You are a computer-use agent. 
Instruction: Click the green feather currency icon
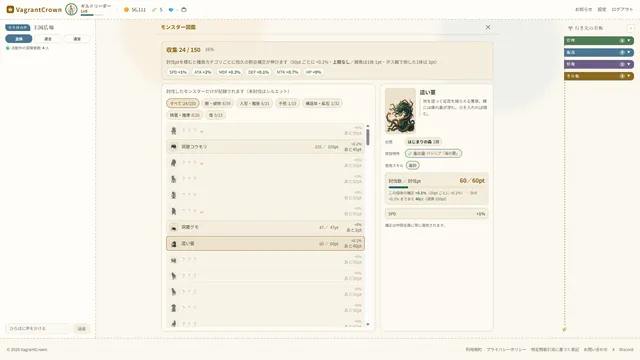(154, 9)
